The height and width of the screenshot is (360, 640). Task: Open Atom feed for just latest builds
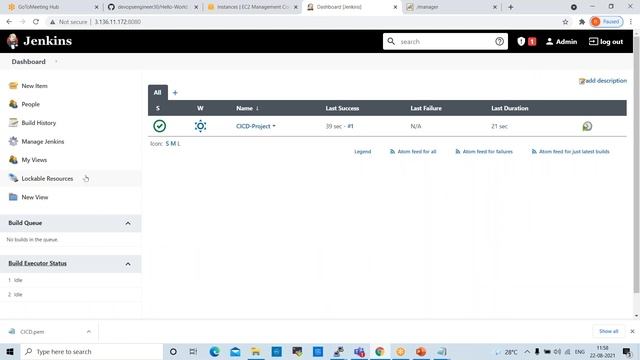coord(571,151)
